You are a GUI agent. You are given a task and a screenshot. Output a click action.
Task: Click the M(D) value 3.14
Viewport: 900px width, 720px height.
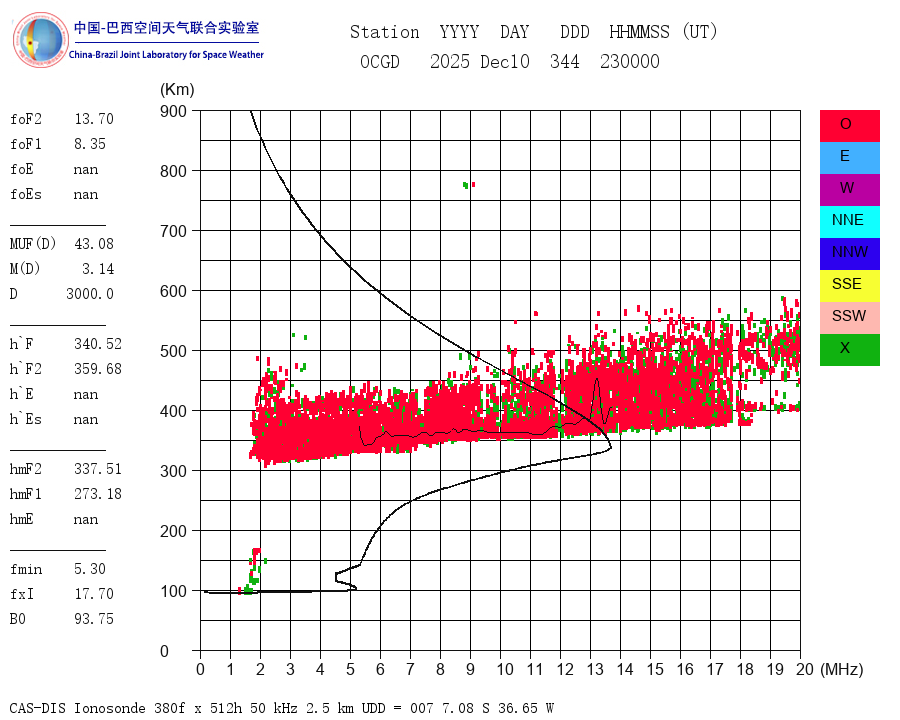98,269
